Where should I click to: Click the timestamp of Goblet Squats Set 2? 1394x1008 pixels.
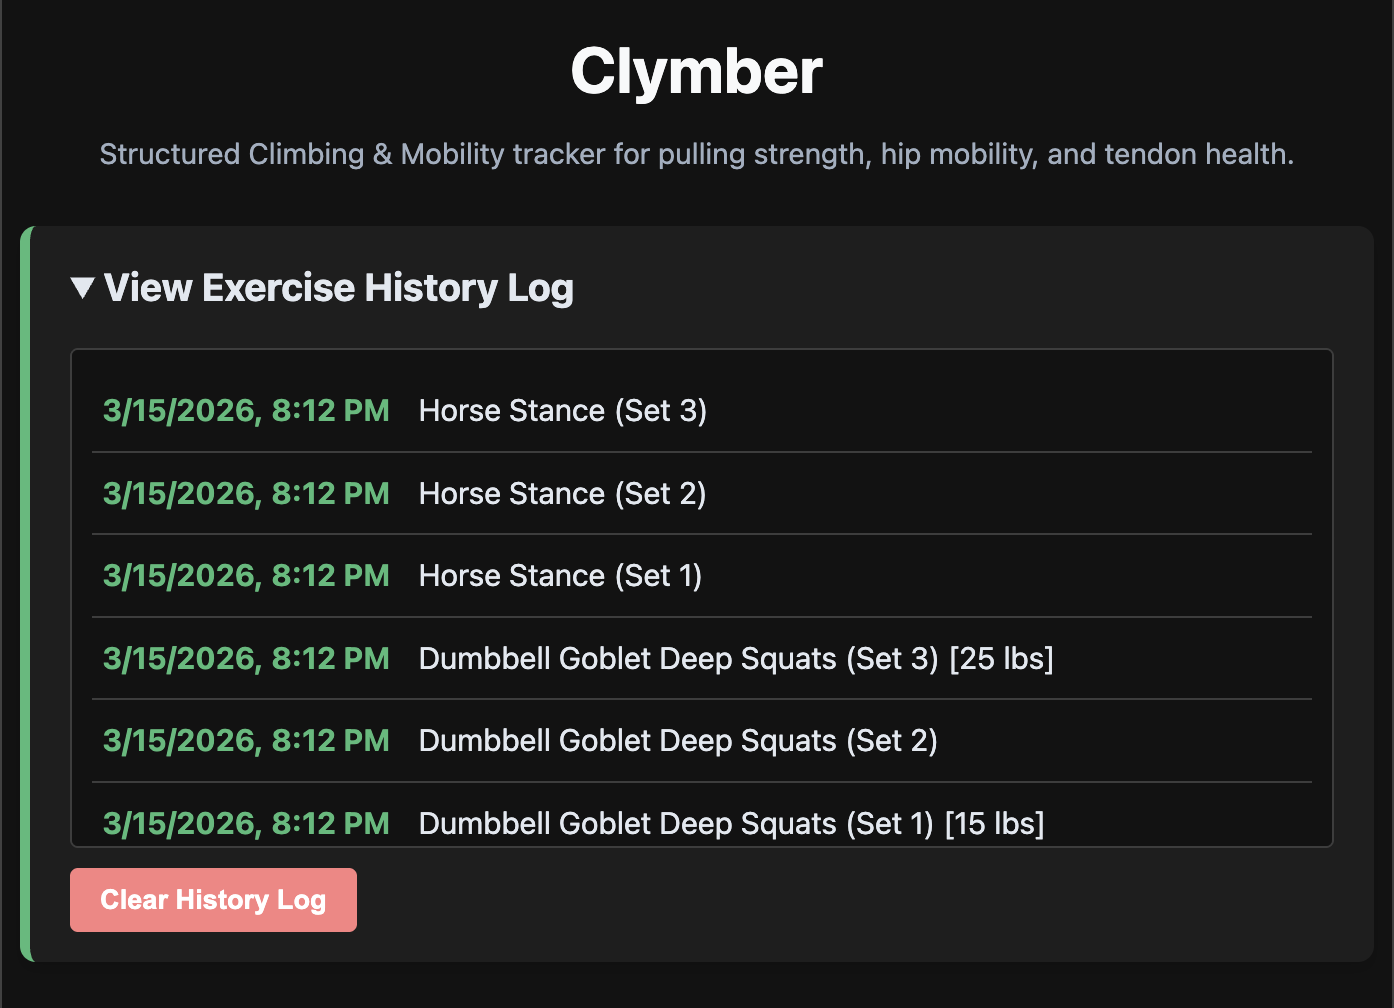[x=246, y=741]
